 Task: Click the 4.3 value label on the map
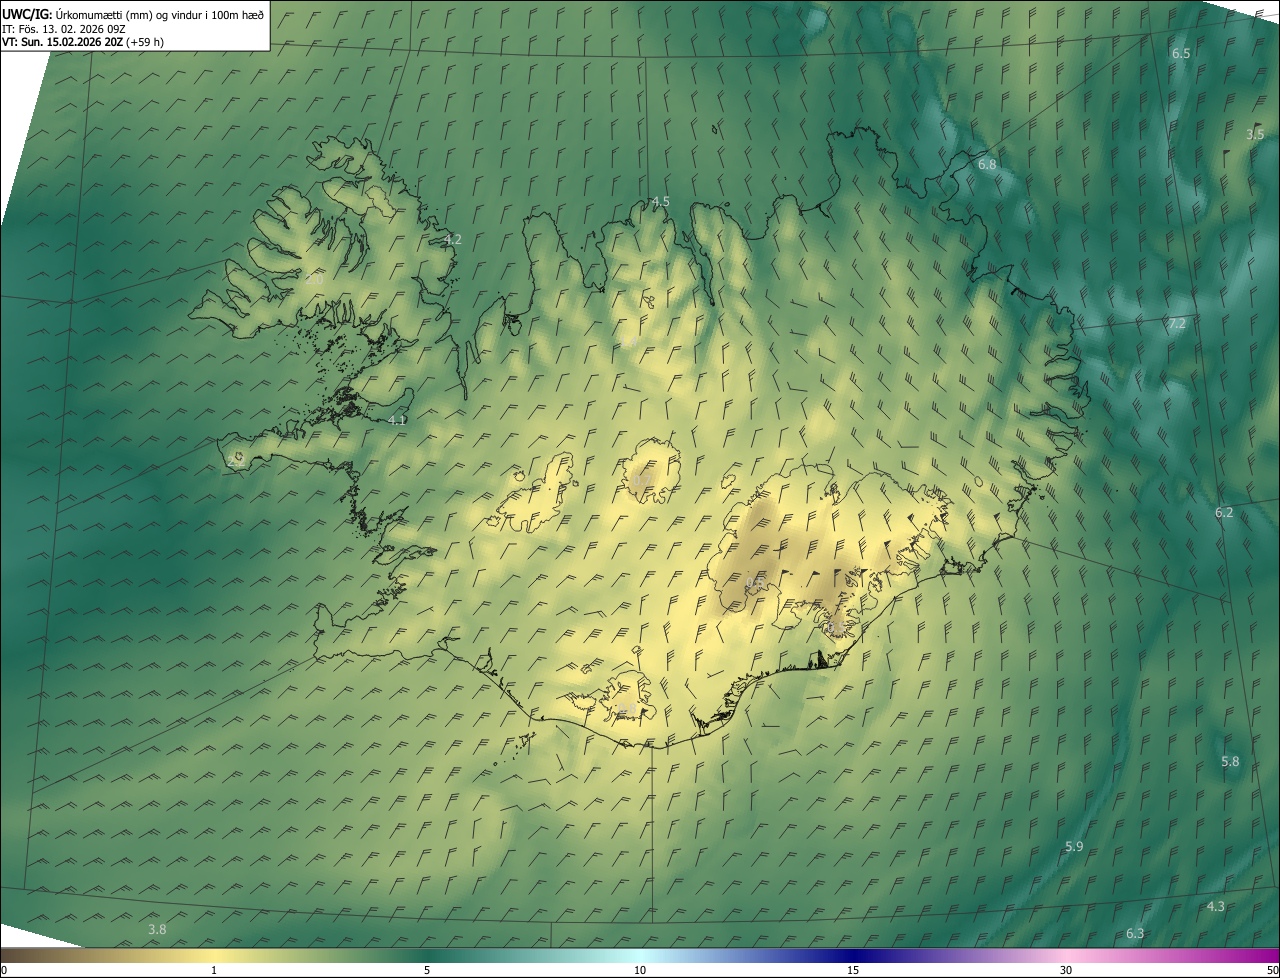[x=1216, y=907]
